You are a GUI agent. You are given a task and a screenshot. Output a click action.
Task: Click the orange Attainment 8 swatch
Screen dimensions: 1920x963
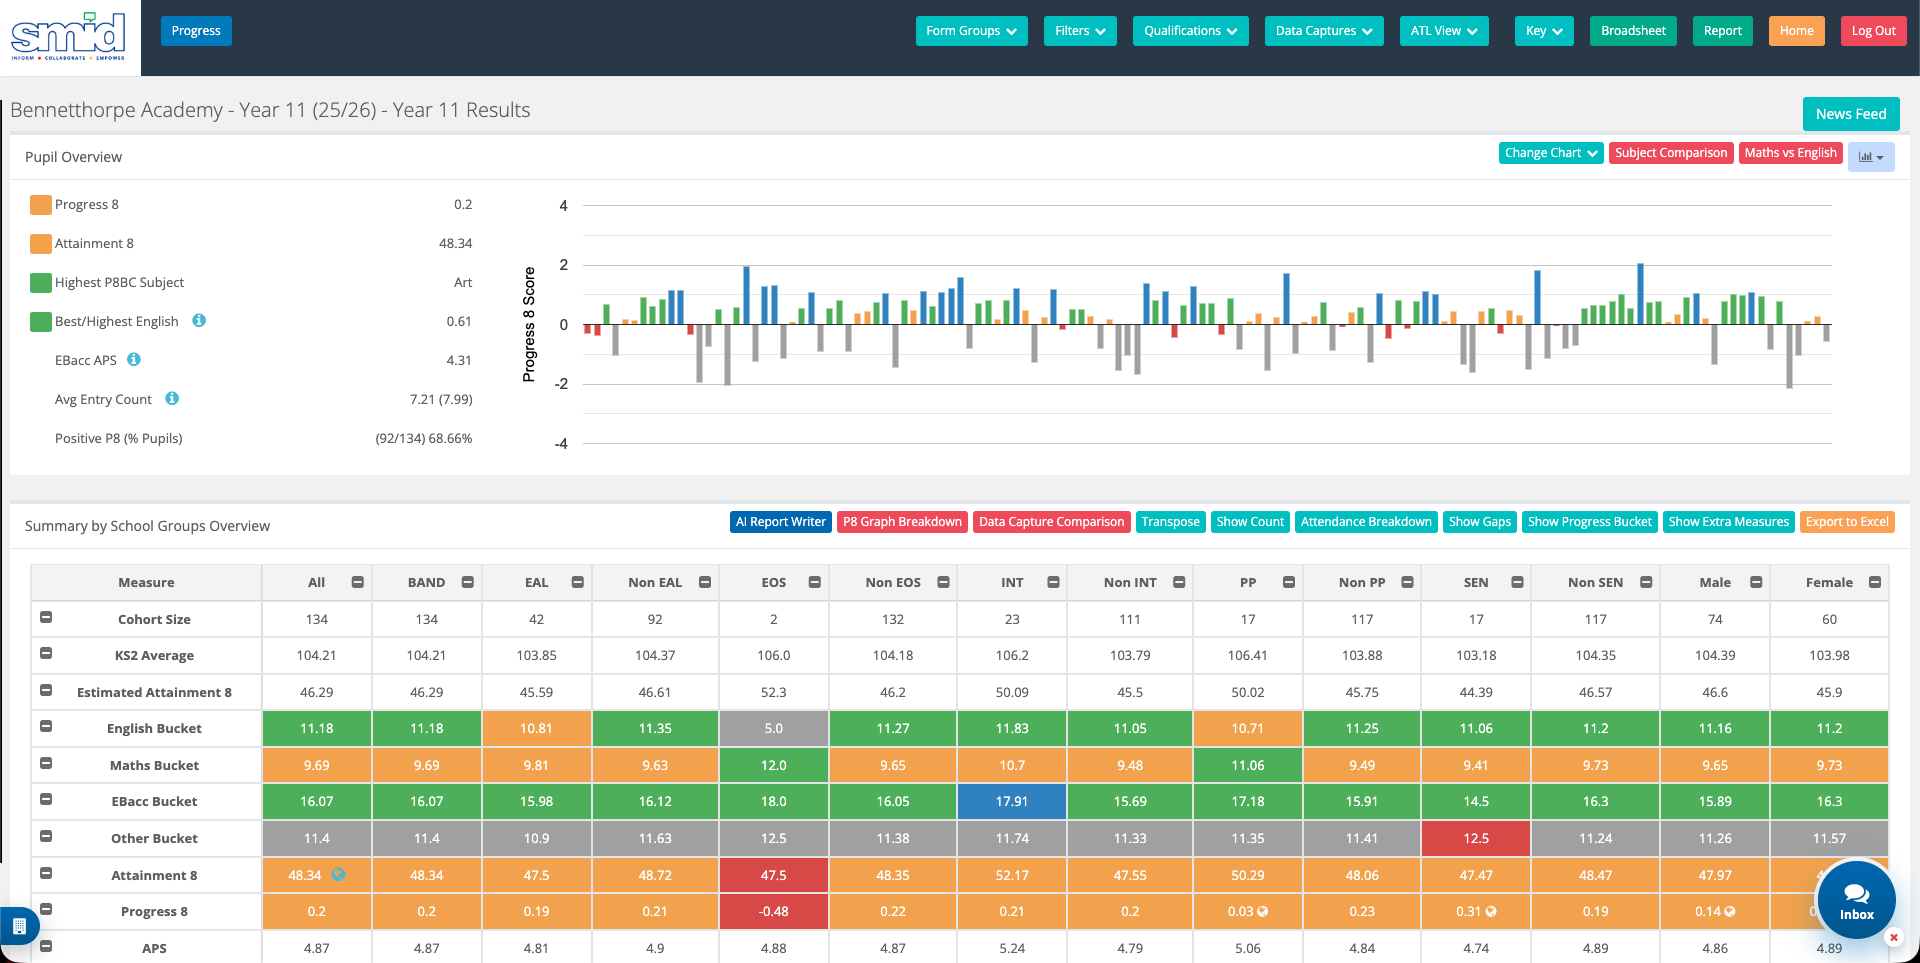click(41, 244)
